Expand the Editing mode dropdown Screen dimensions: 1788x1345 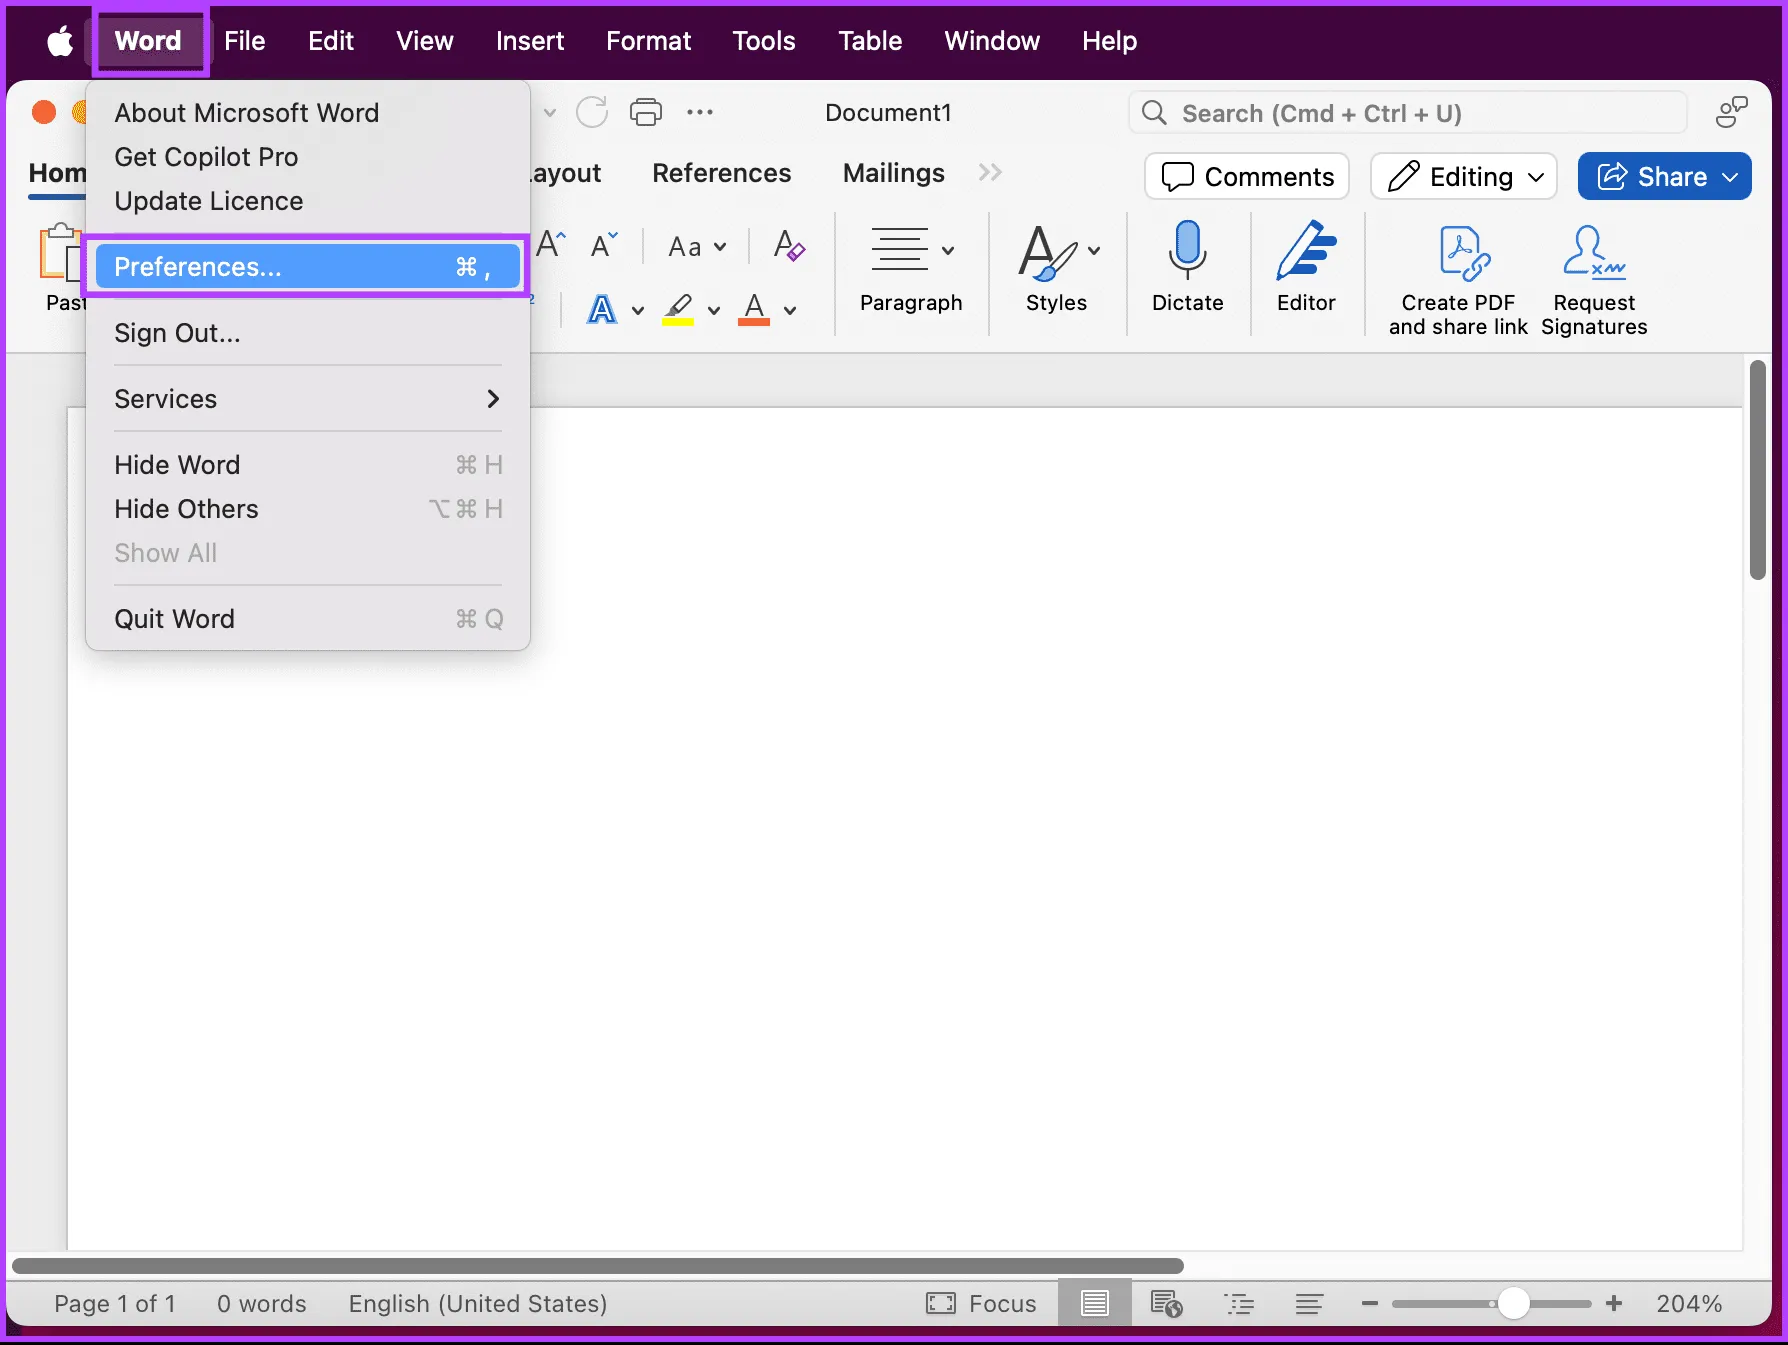tap(1464, 177)
